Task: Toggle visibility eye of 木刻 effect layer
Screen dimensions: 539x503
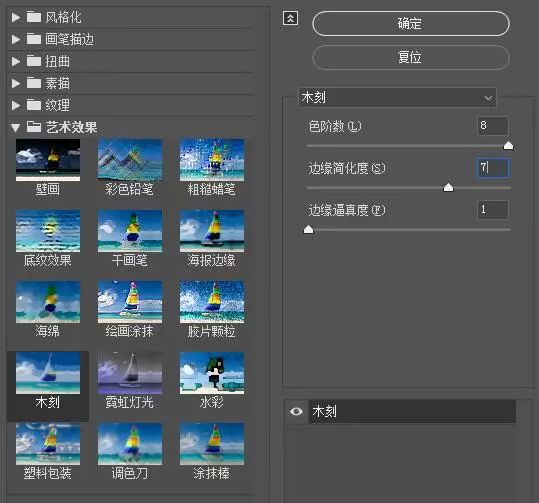Action: click(x=296, y=411)
